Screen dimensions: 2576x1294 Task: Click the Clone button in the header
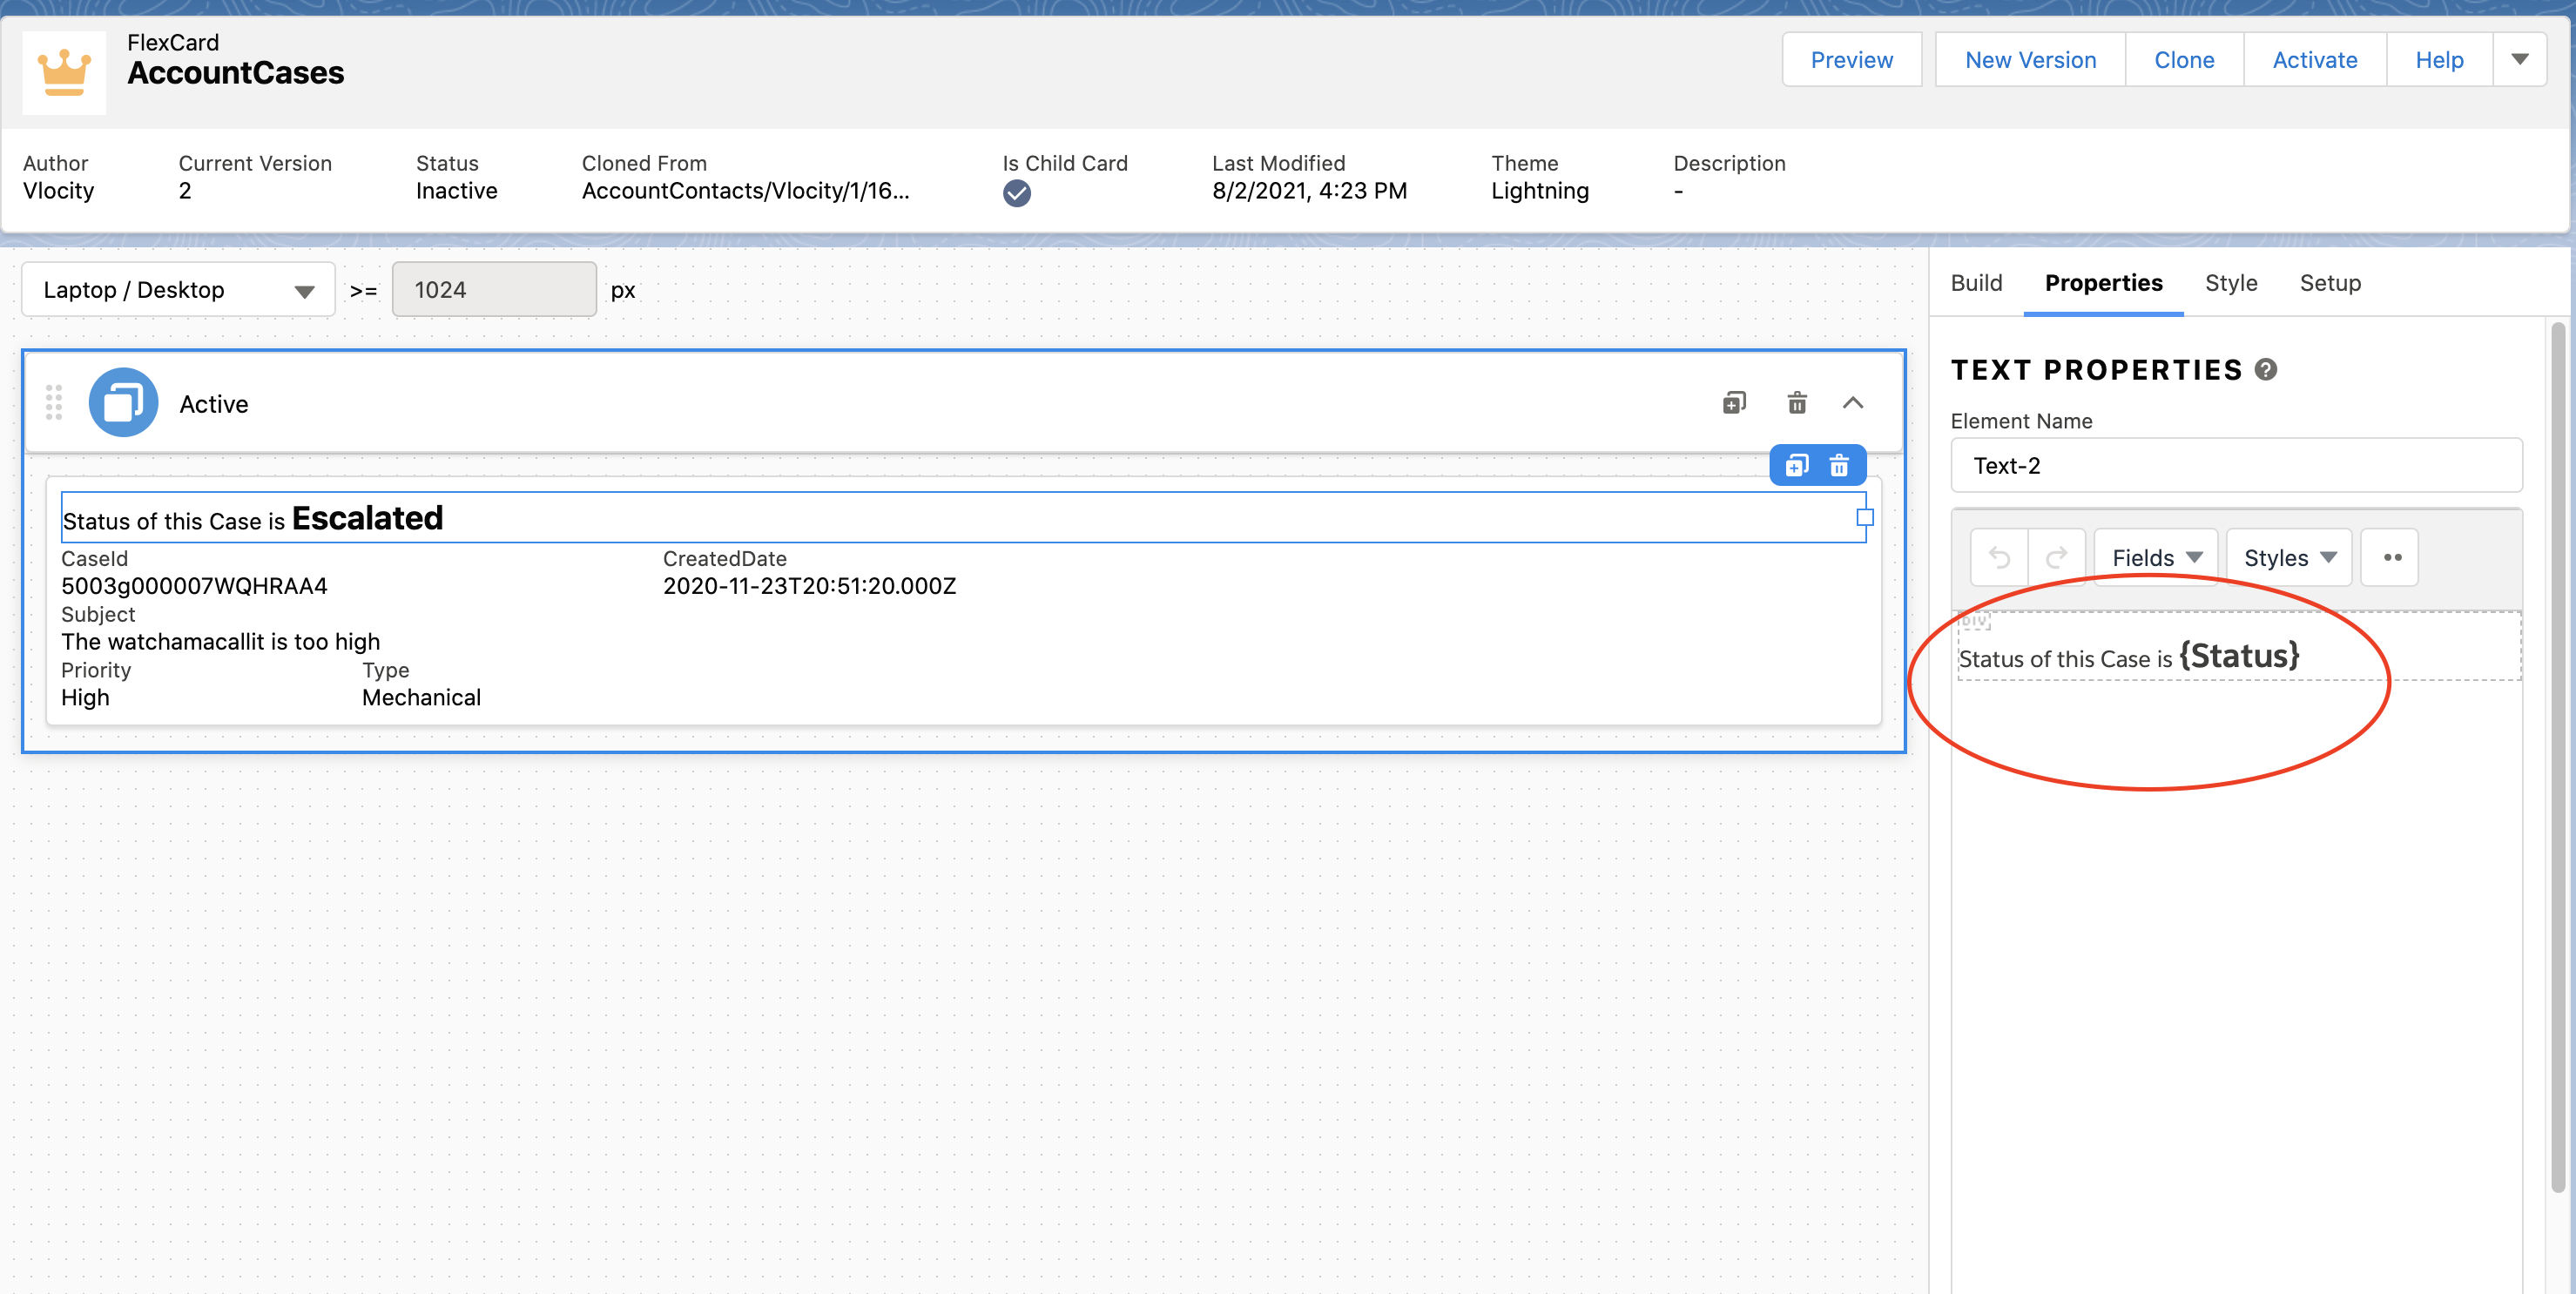coord(2184,60)
